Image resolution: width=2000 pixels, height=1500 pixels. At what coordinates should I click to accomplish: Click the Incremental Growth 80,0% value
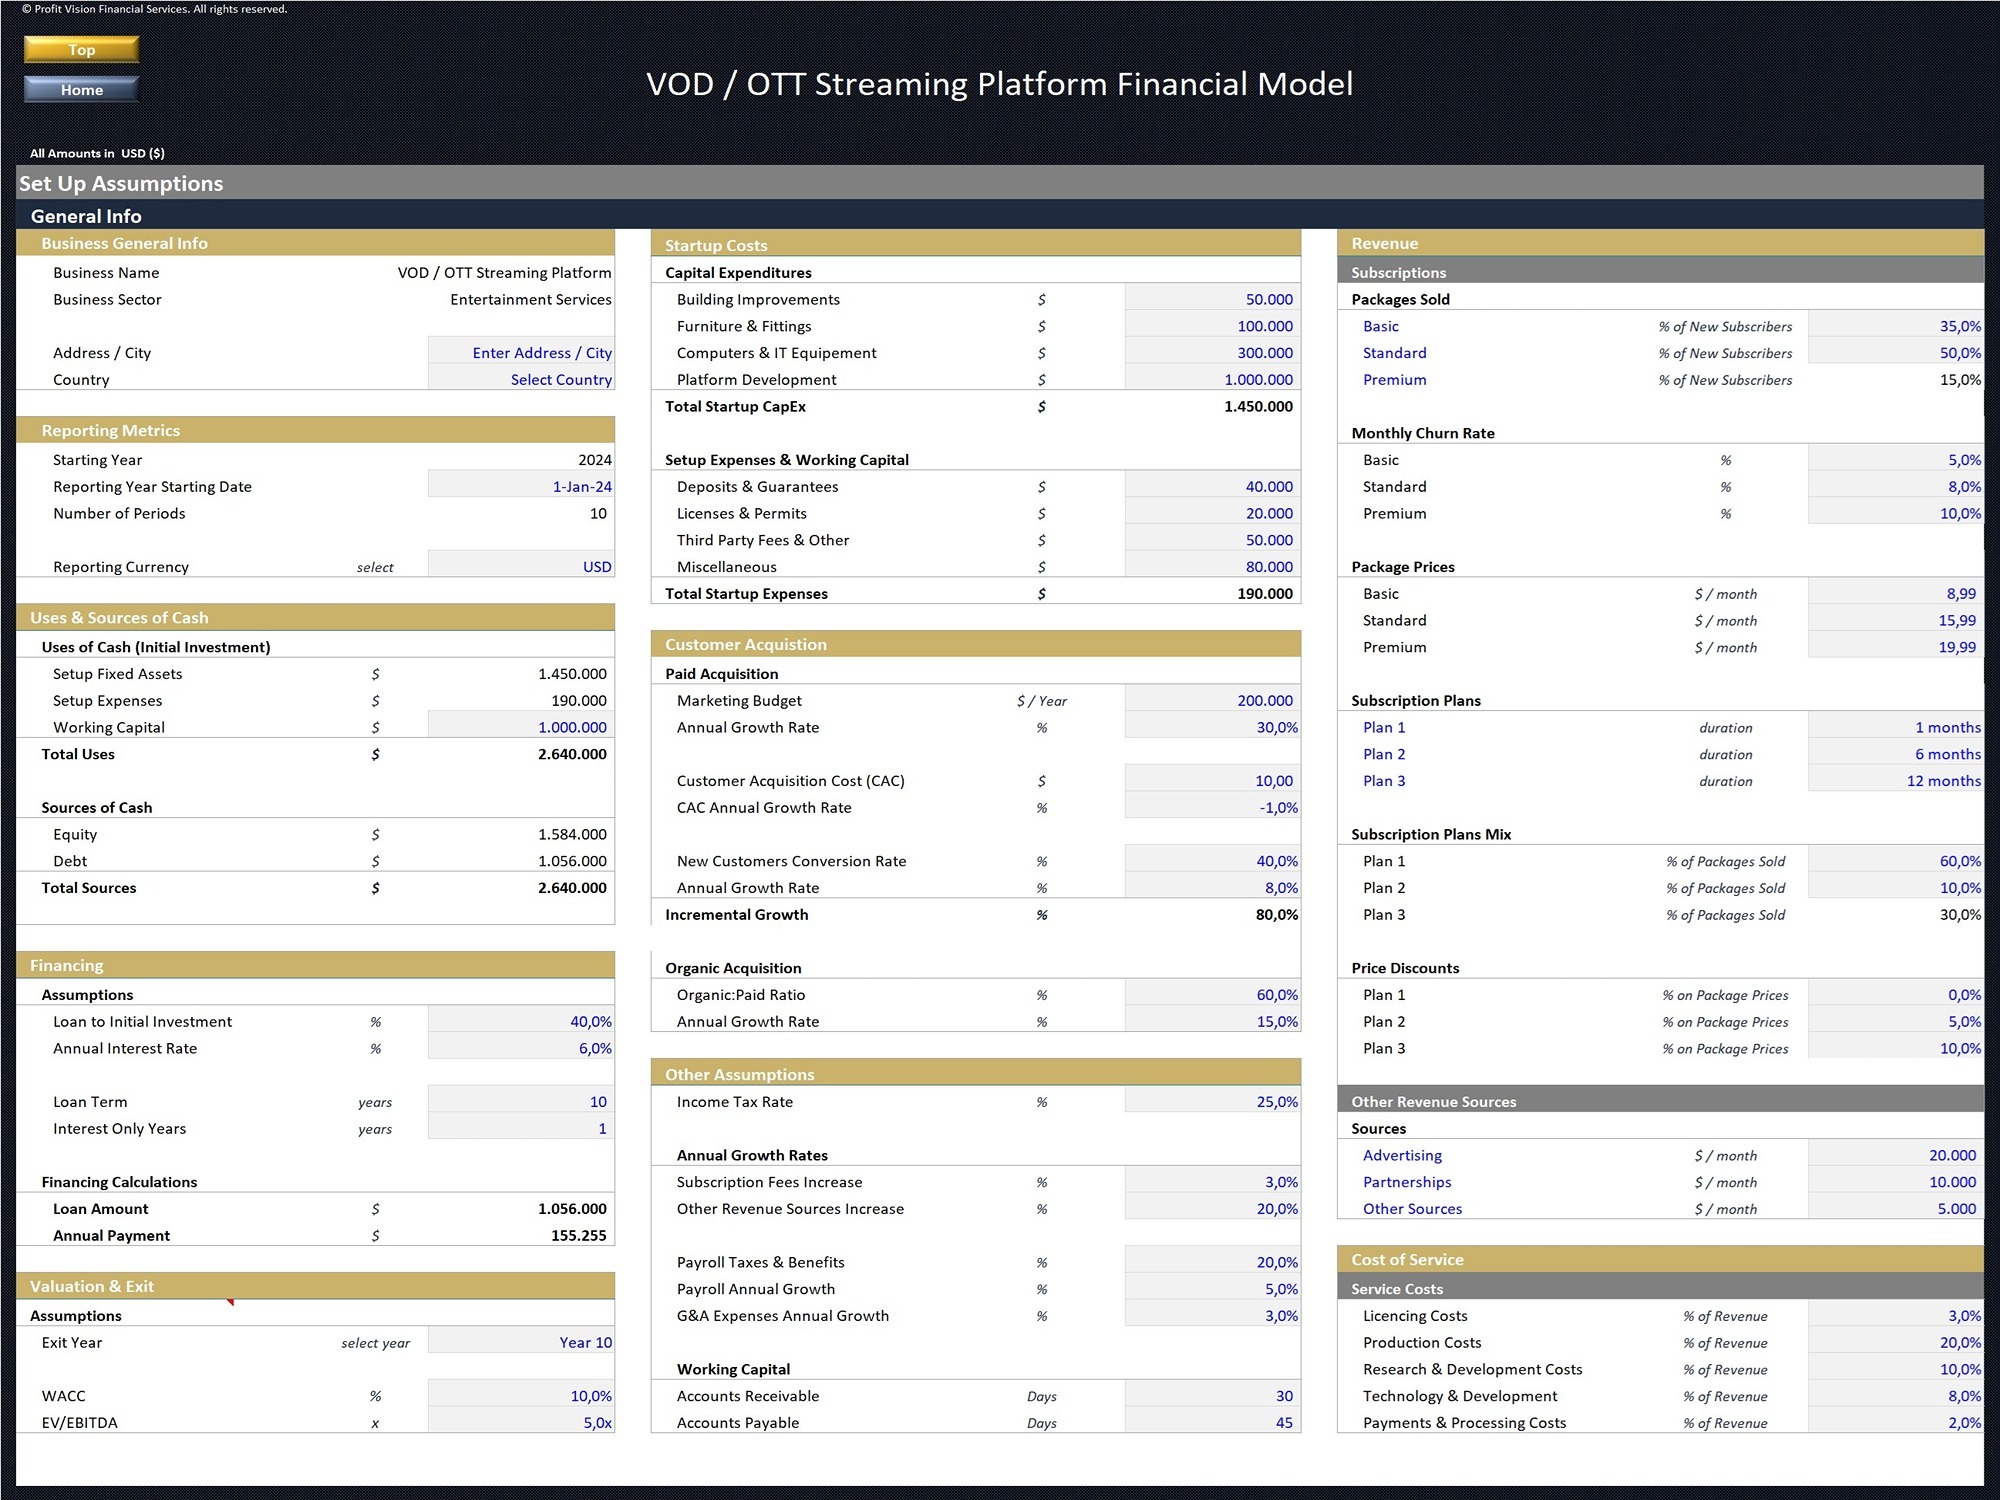coord(1276,915)
